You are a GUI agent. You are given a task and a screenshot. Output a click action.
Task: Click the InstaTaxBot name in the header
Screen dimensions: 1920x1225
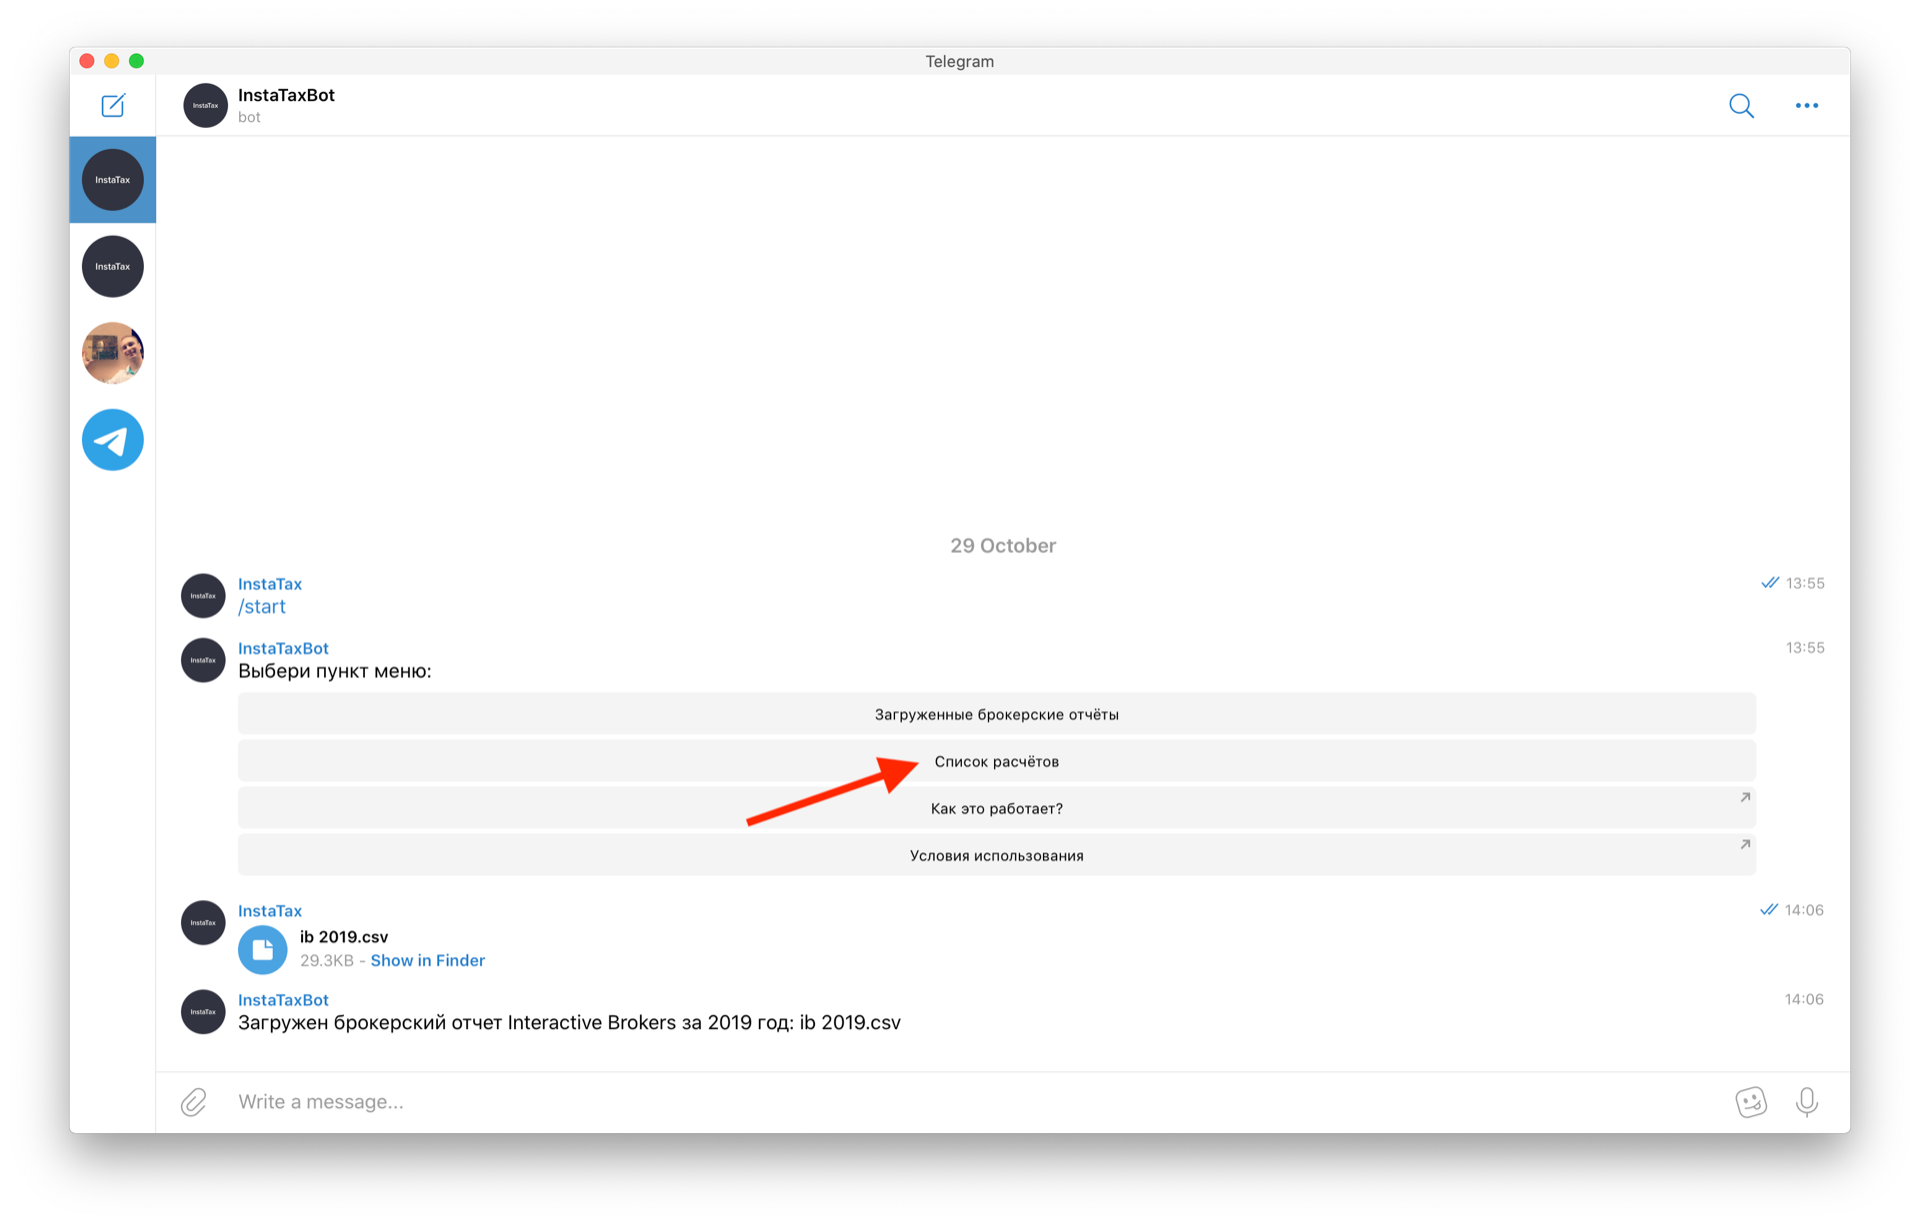pyautogui.click(x=286, y=95)
